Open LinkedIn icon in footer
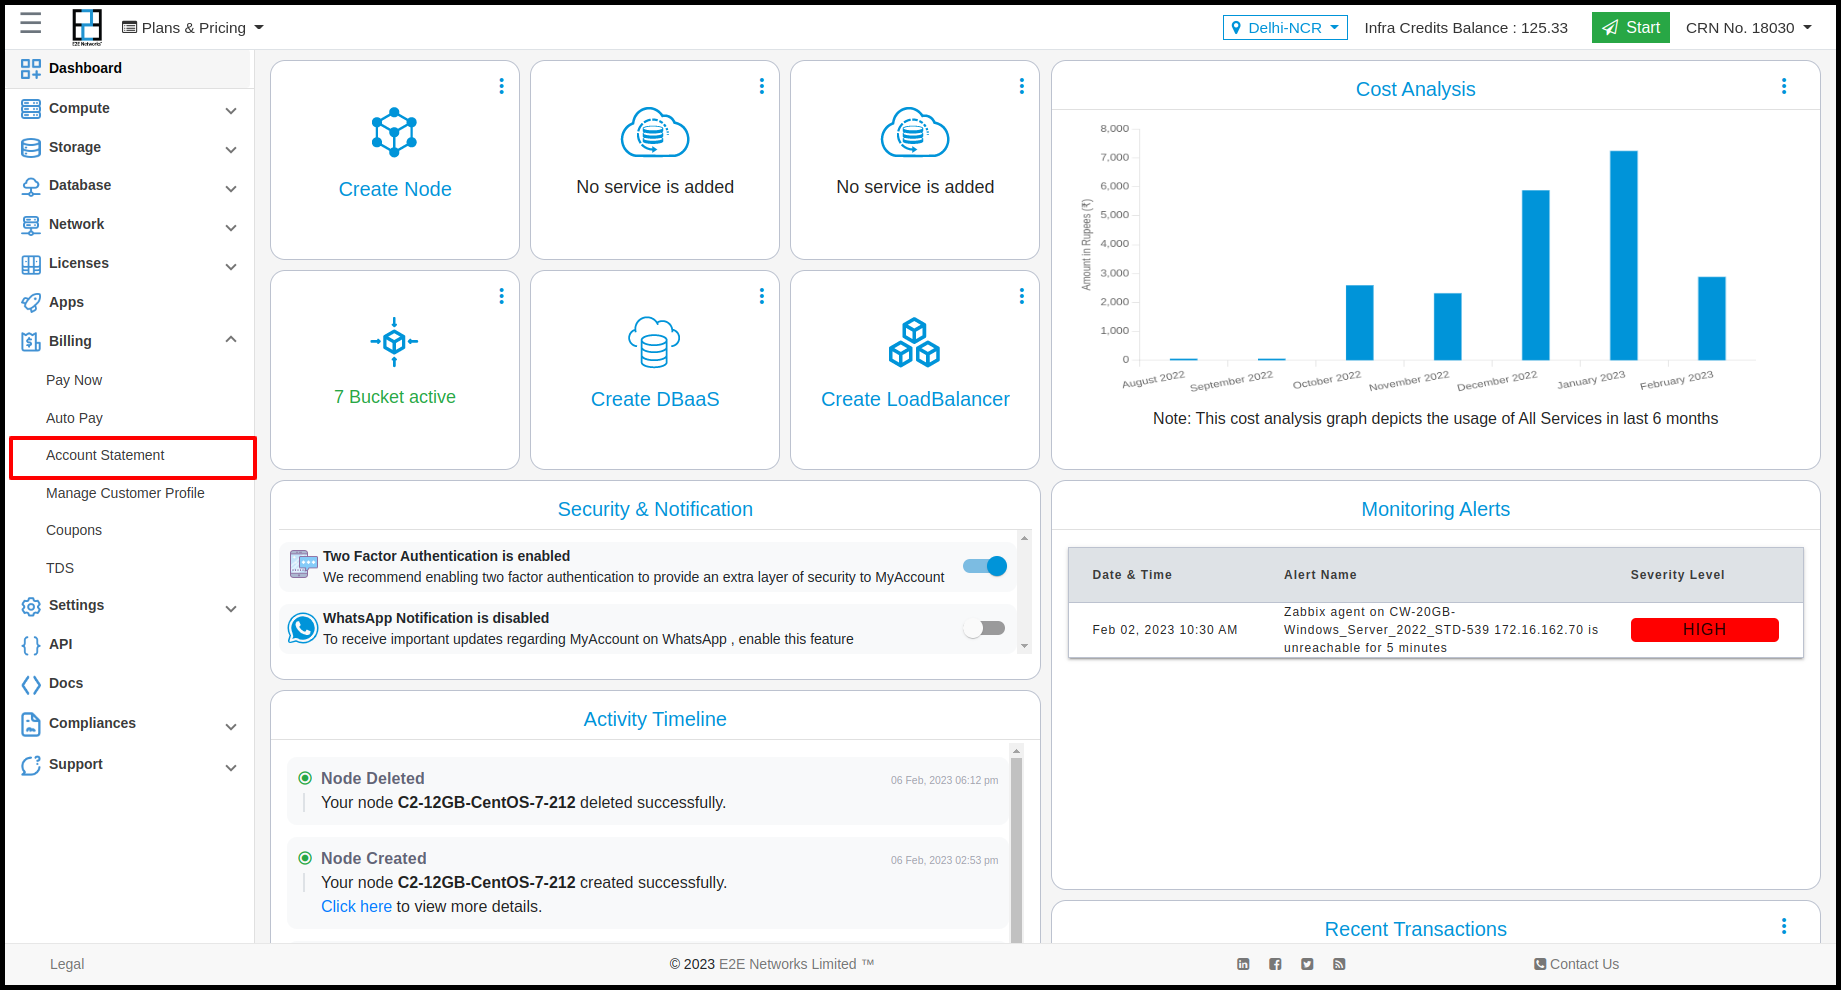Screen dimensions: 1841x990 click(x=1243, y=964)
